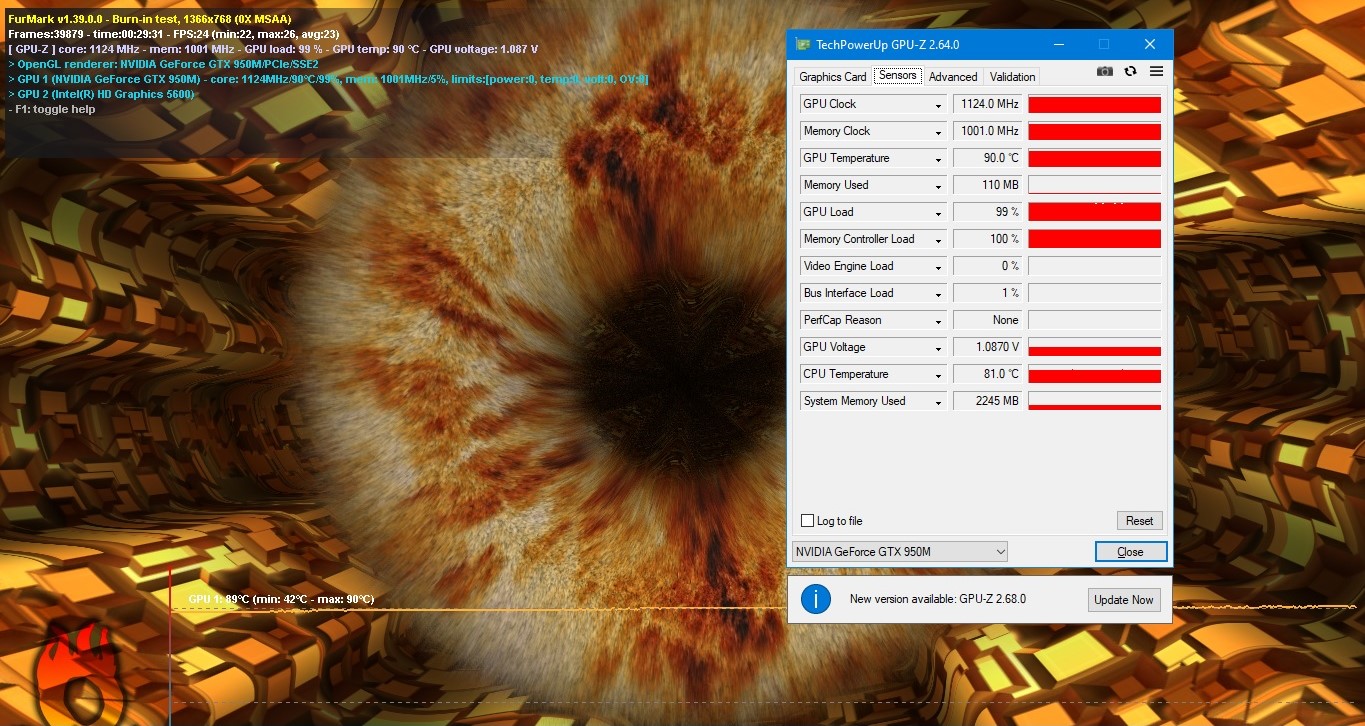Image resolution: width=1365 pixels, height=726 pixels.
Task: Click the Update Now button
Action: click(x=1124, y=600)
